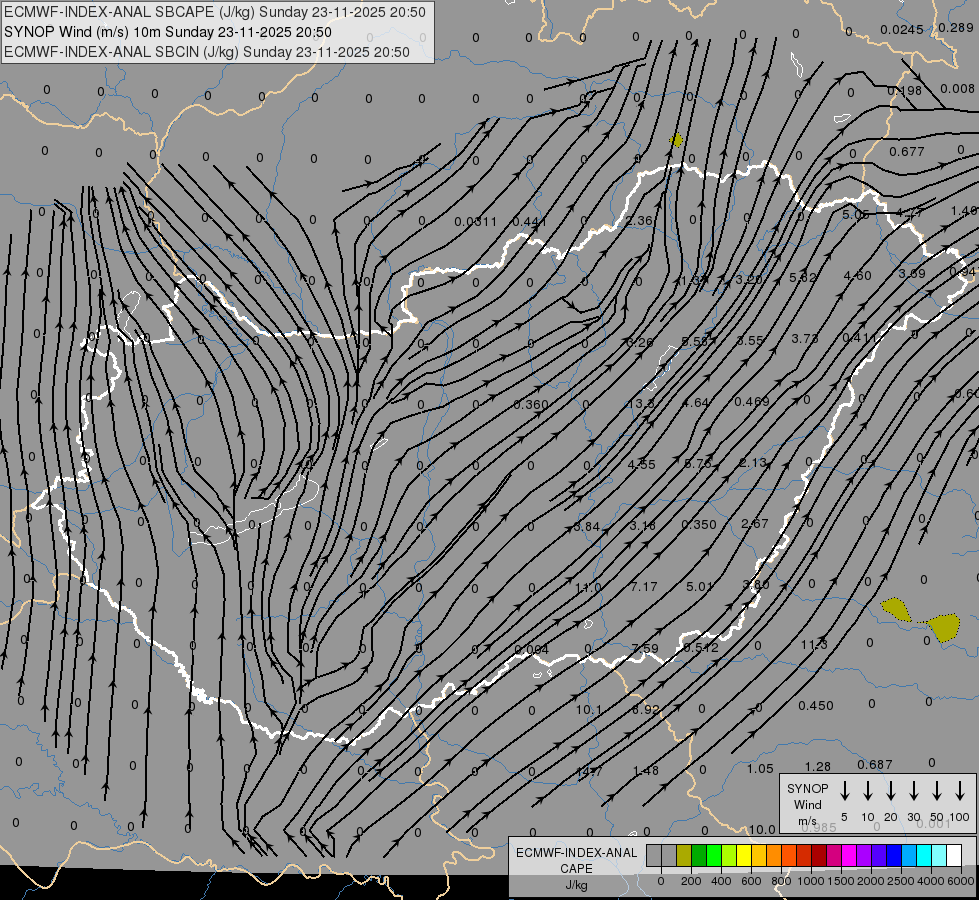
Task: Click the map value 6.92
Action: point(646,710)
